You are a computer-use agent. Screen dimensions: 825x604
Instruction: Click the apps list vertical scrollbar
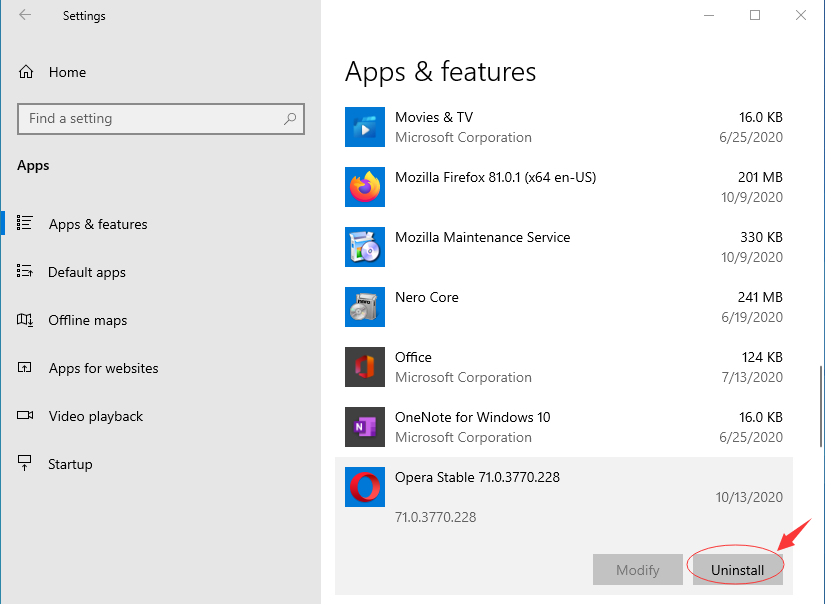coord(820,406)
